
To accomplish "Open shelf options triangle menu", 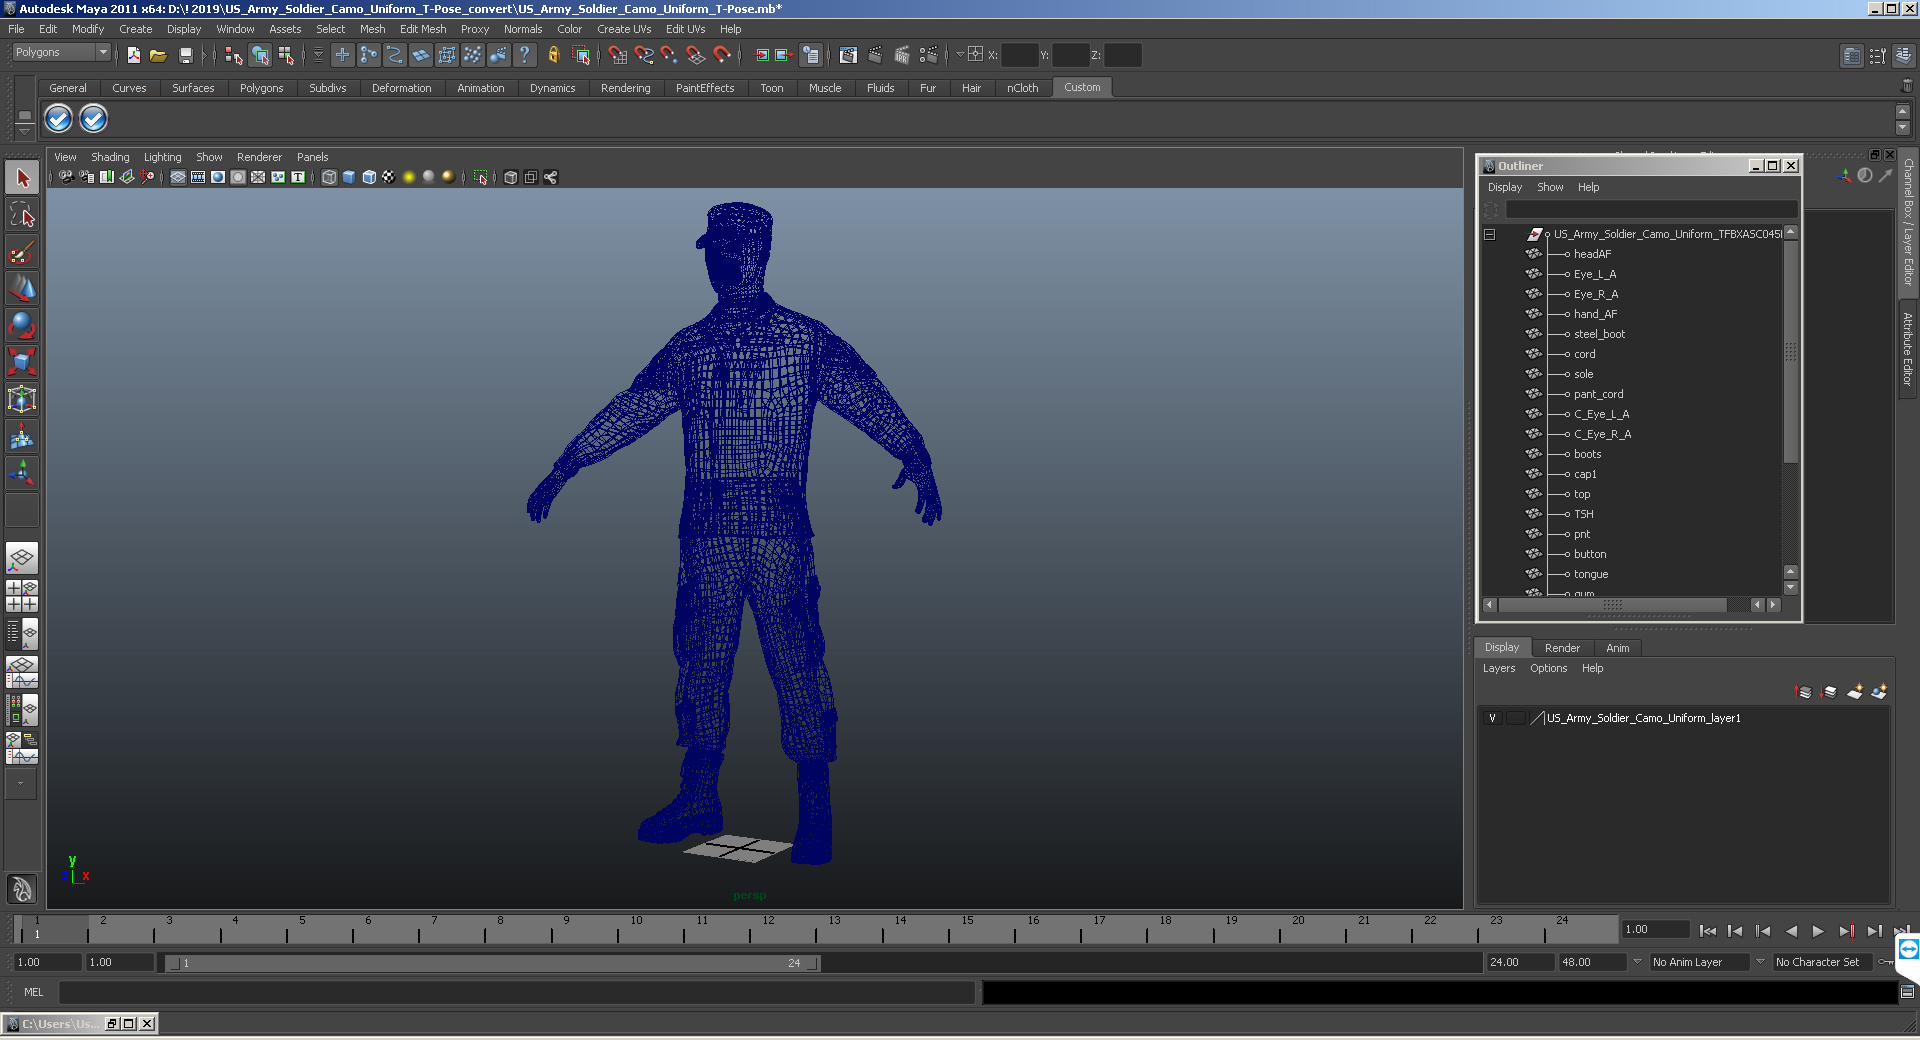I will 25,130.
